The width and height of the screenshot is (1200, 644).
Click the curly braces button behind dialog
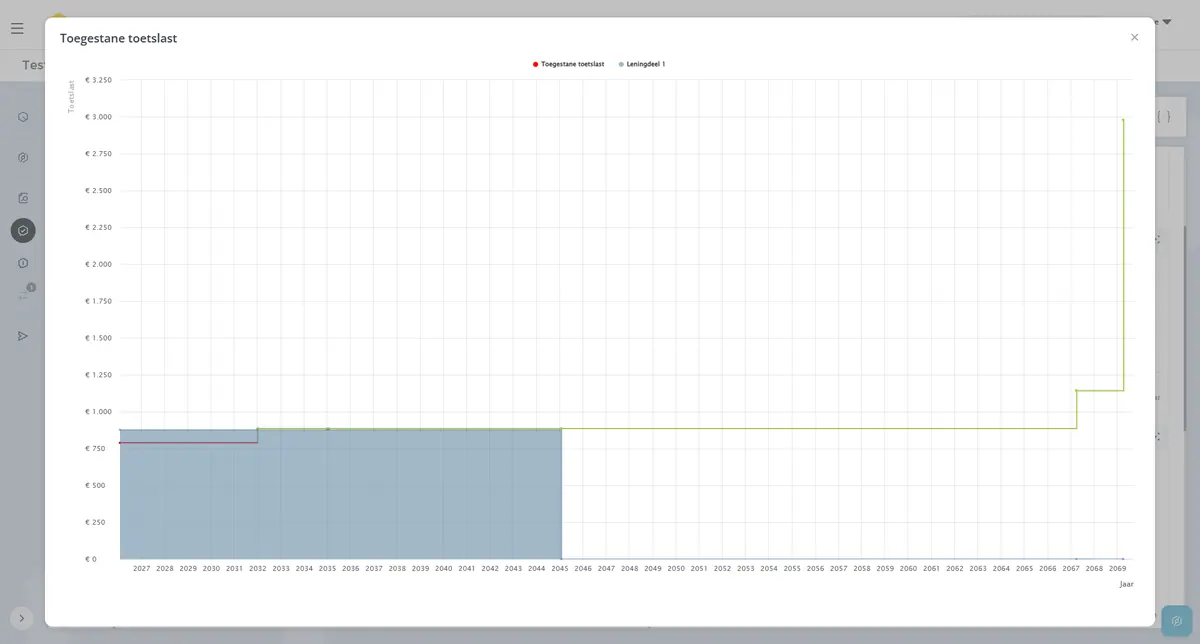pyautogui.click(x=1163, y=117)
